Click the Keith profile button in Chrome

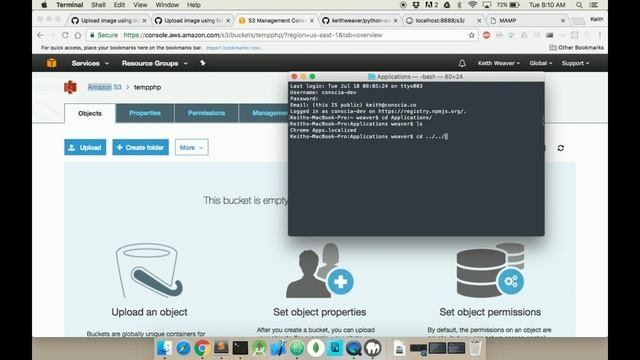pyautogui.click(x=596, y=19)
